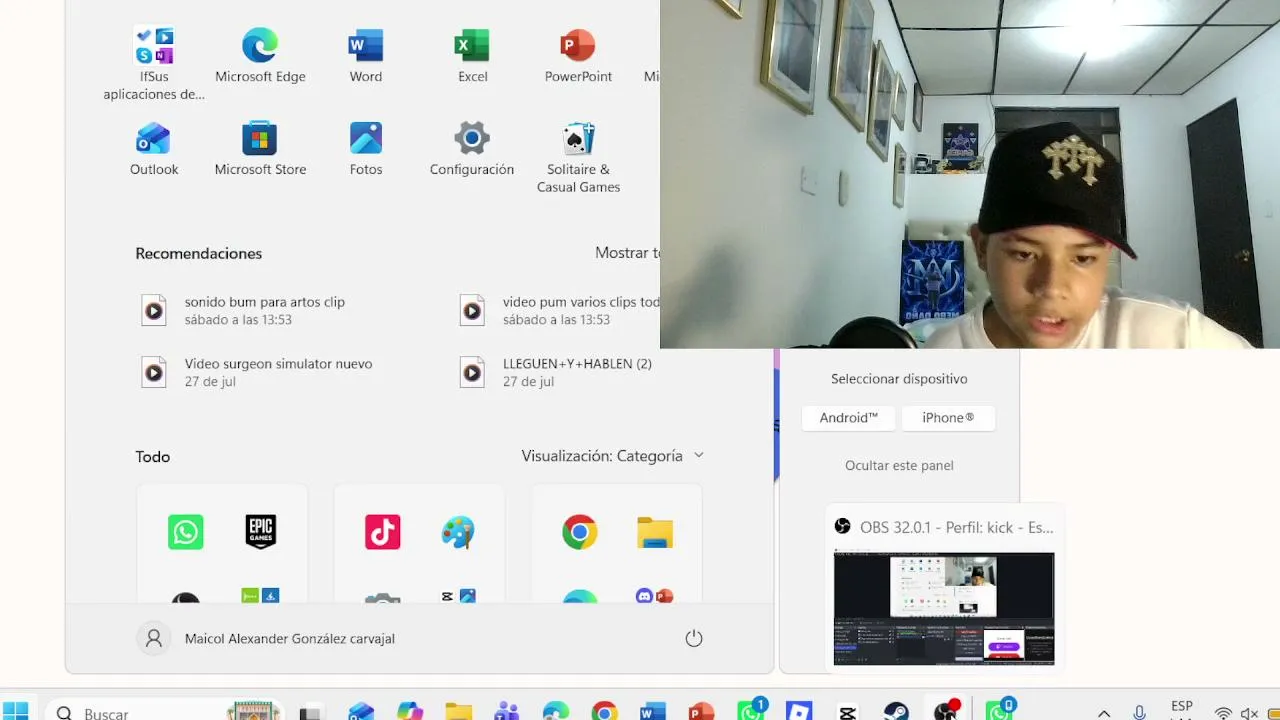Open Copilot from the taskbar
The image size is (1280, 720).
410,711
